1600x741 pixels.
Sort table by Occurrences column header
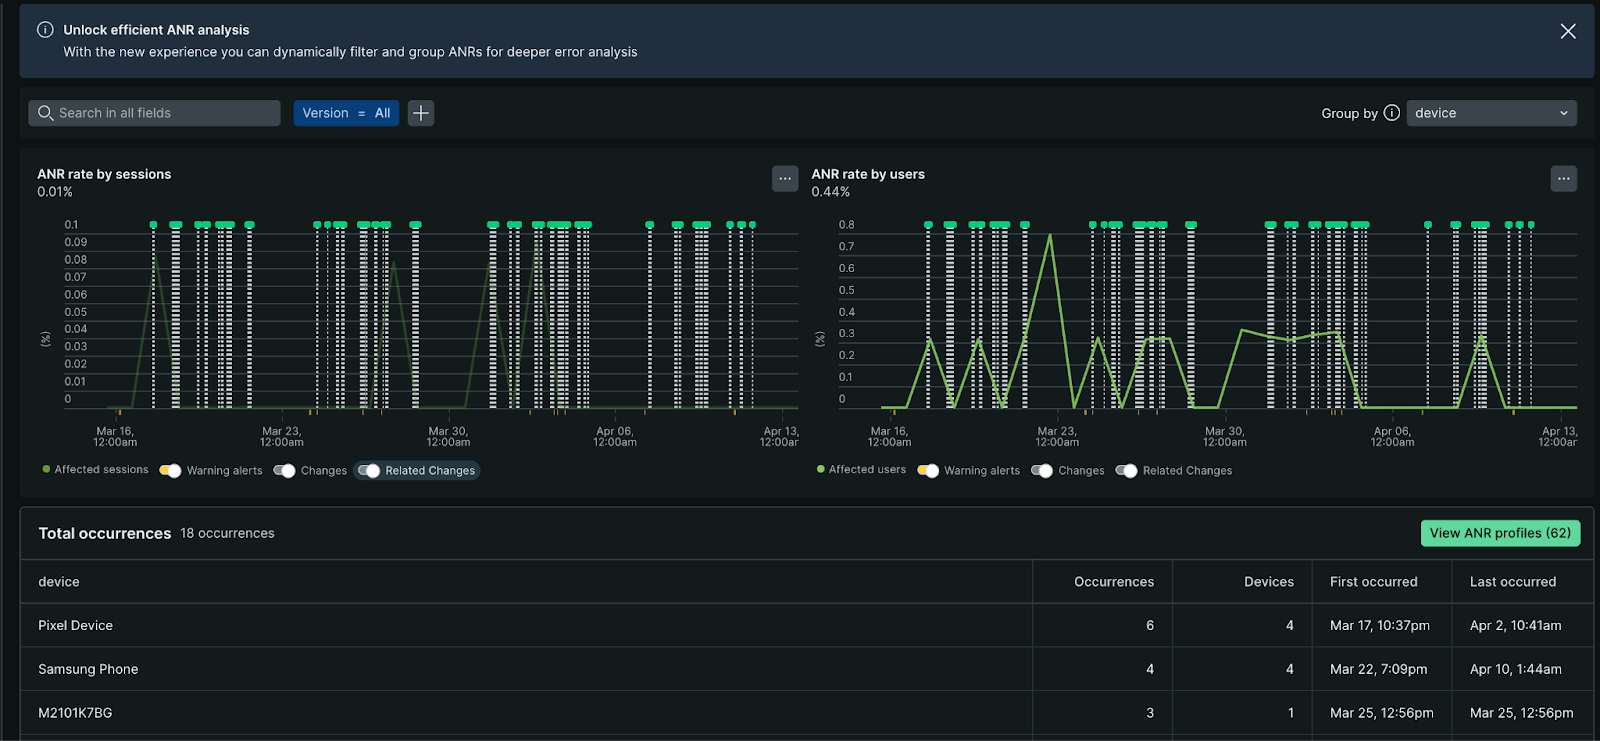(x=1113, y=582)
